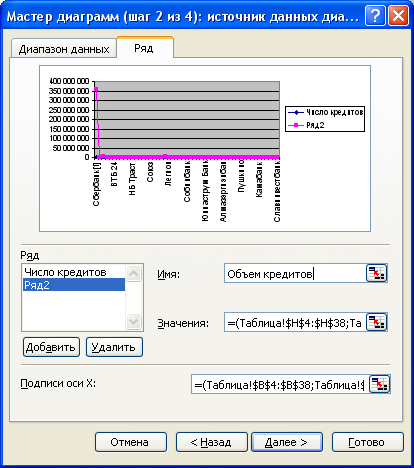
Task: Go back with the Назад button
Action: click(212, 442)
